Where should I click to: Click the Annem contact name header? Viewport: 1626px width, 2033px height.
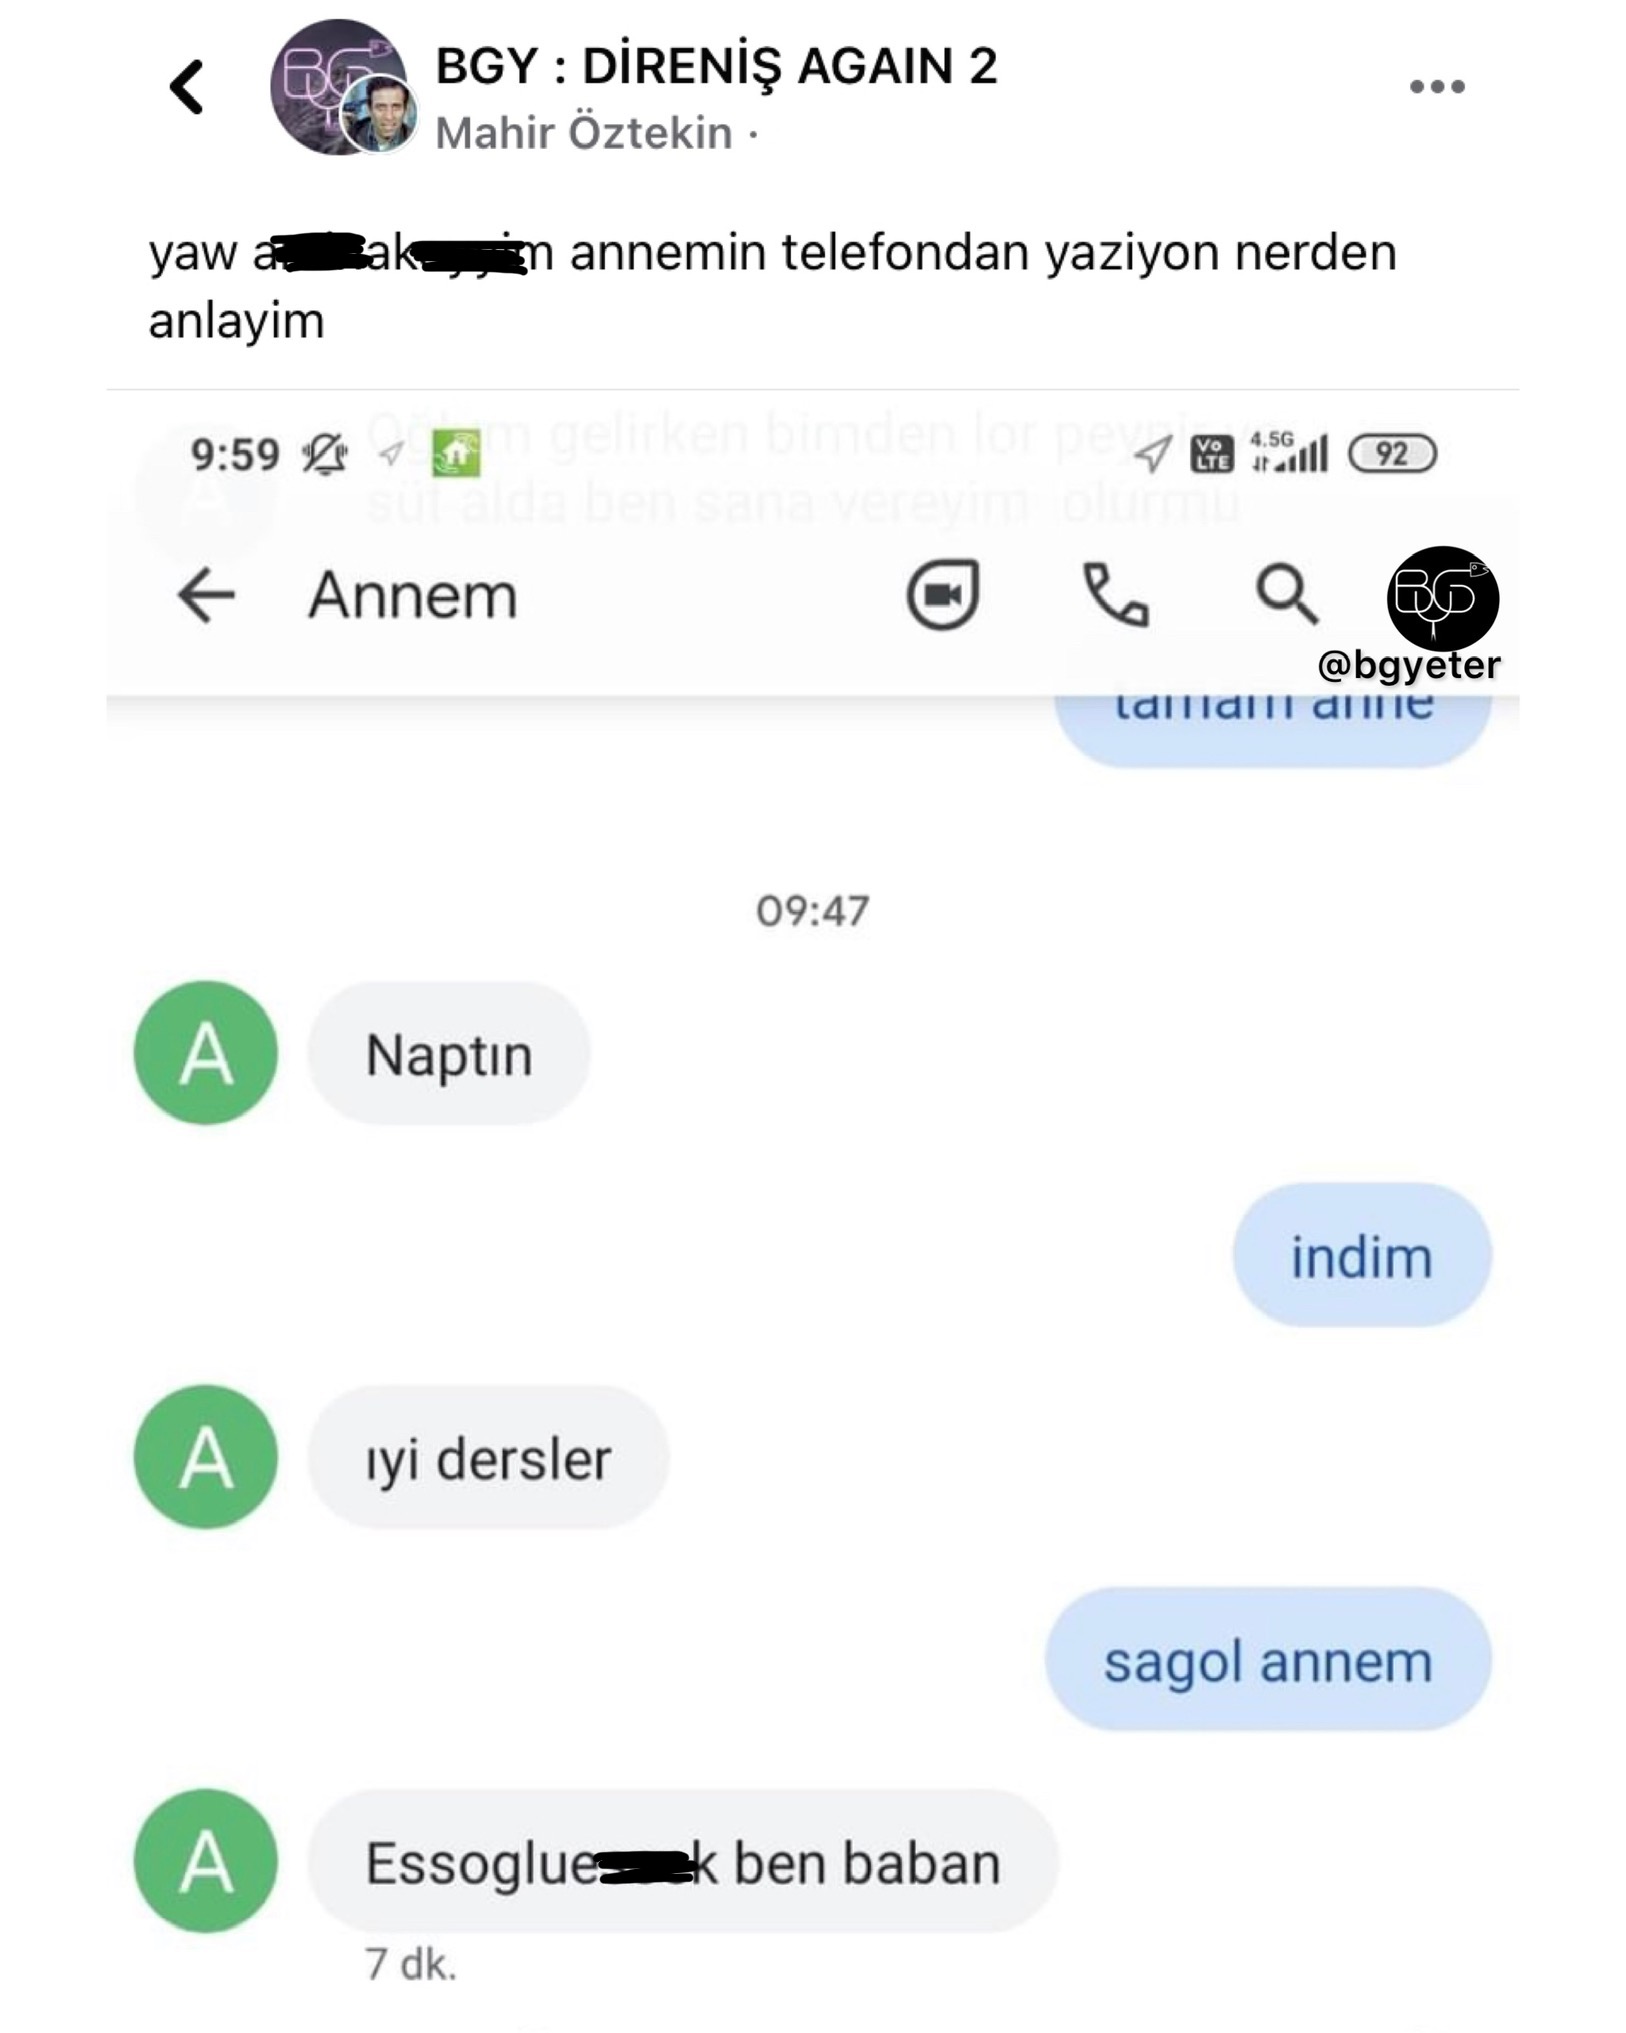[412, 596]
